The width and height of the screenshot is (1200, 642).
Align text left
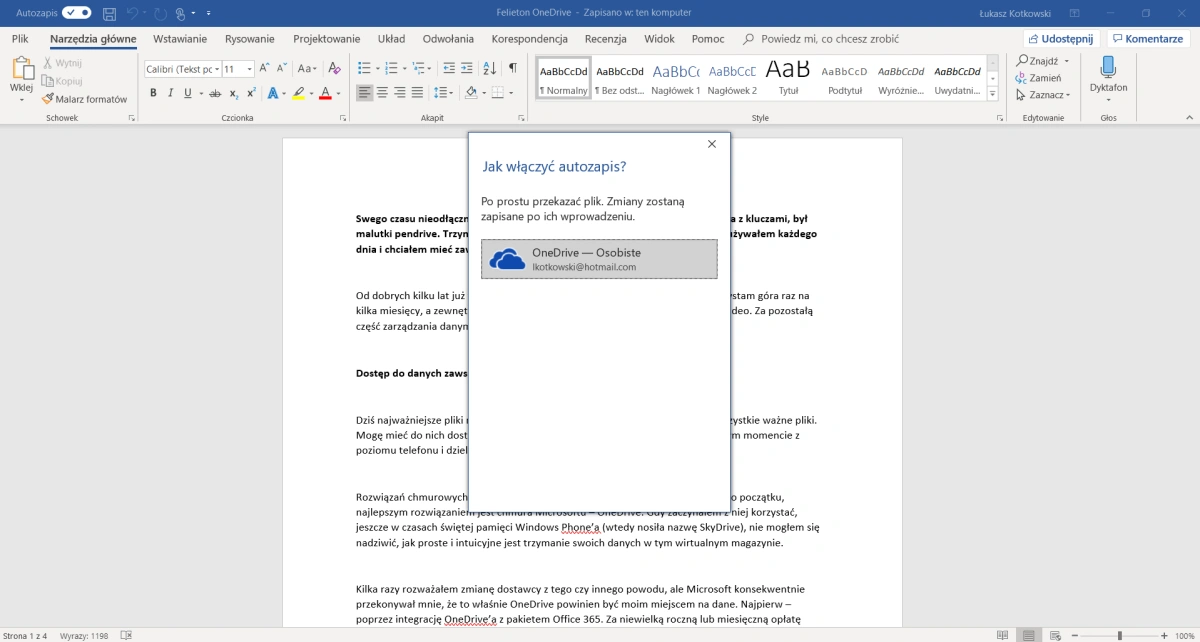(364, 93)
